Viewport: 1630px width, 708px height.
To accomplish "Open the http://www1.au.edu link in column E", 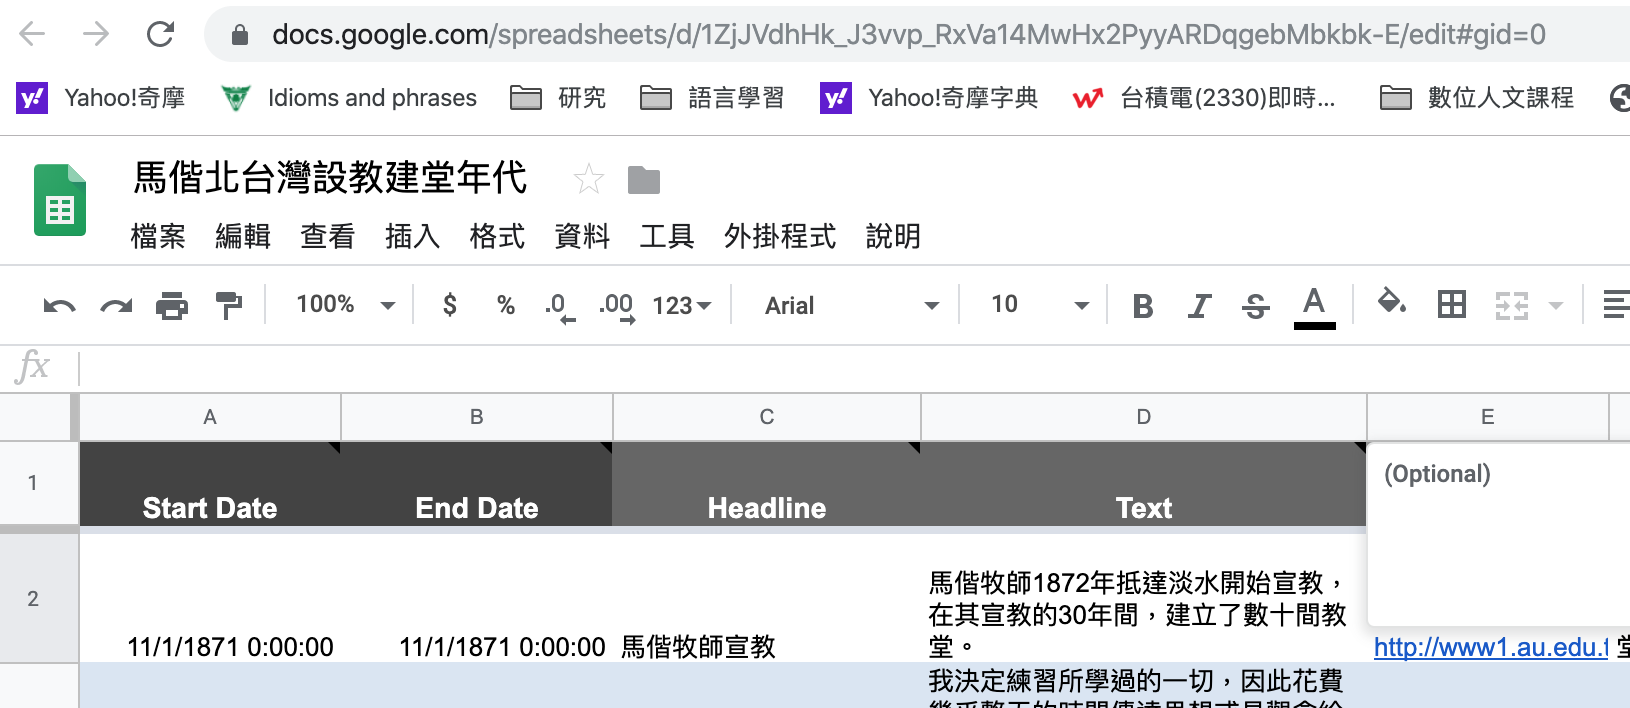I will point(1491,647).
